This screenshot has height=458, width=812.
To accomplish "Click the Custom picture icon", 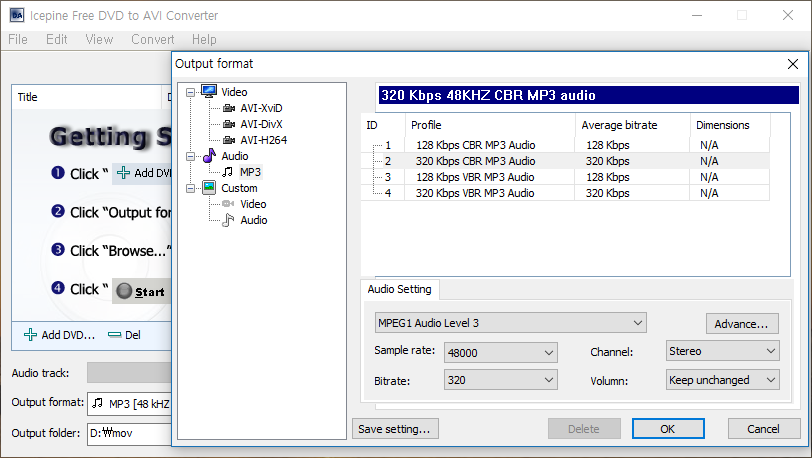I will pos(209,188).
